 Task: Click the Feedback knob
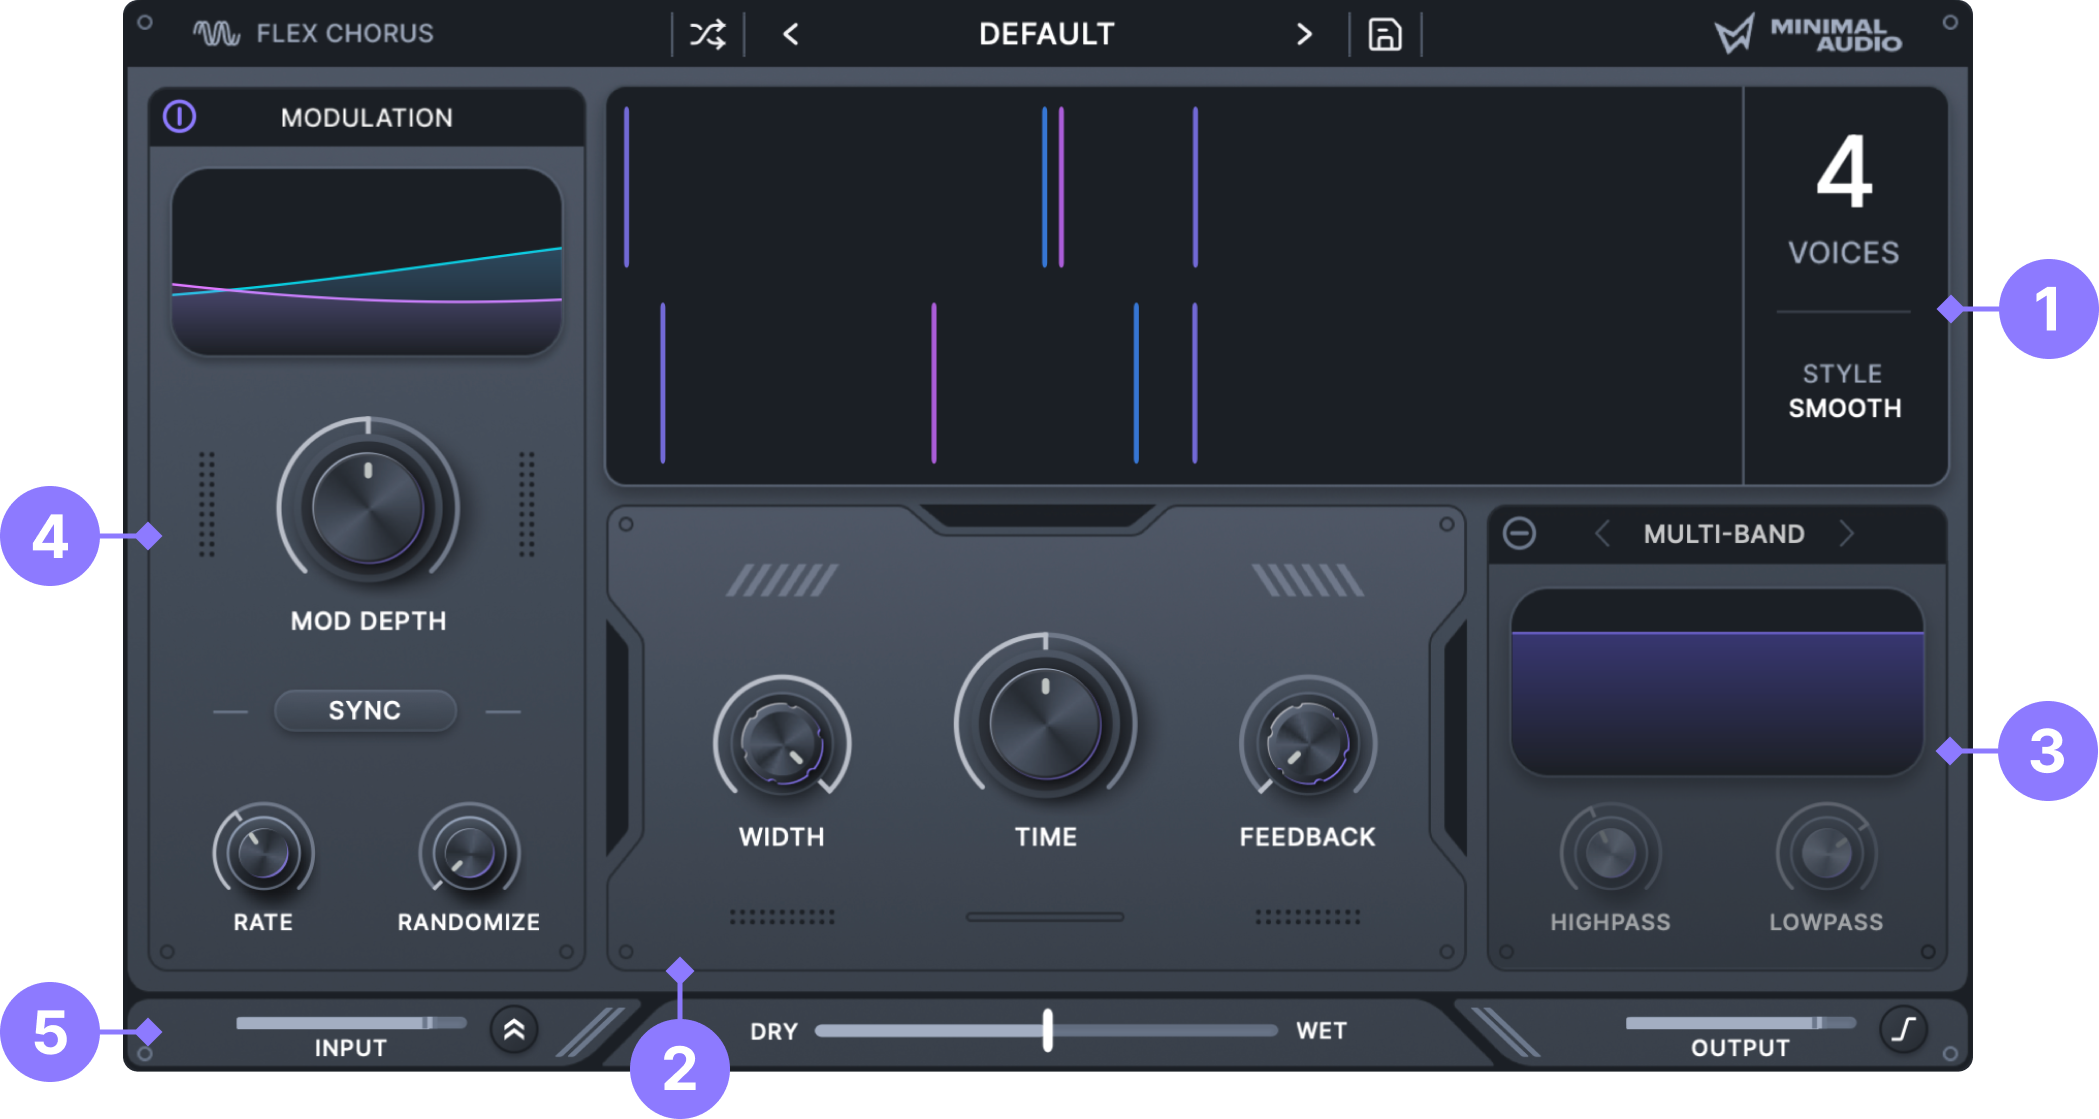coord(1307,744)
